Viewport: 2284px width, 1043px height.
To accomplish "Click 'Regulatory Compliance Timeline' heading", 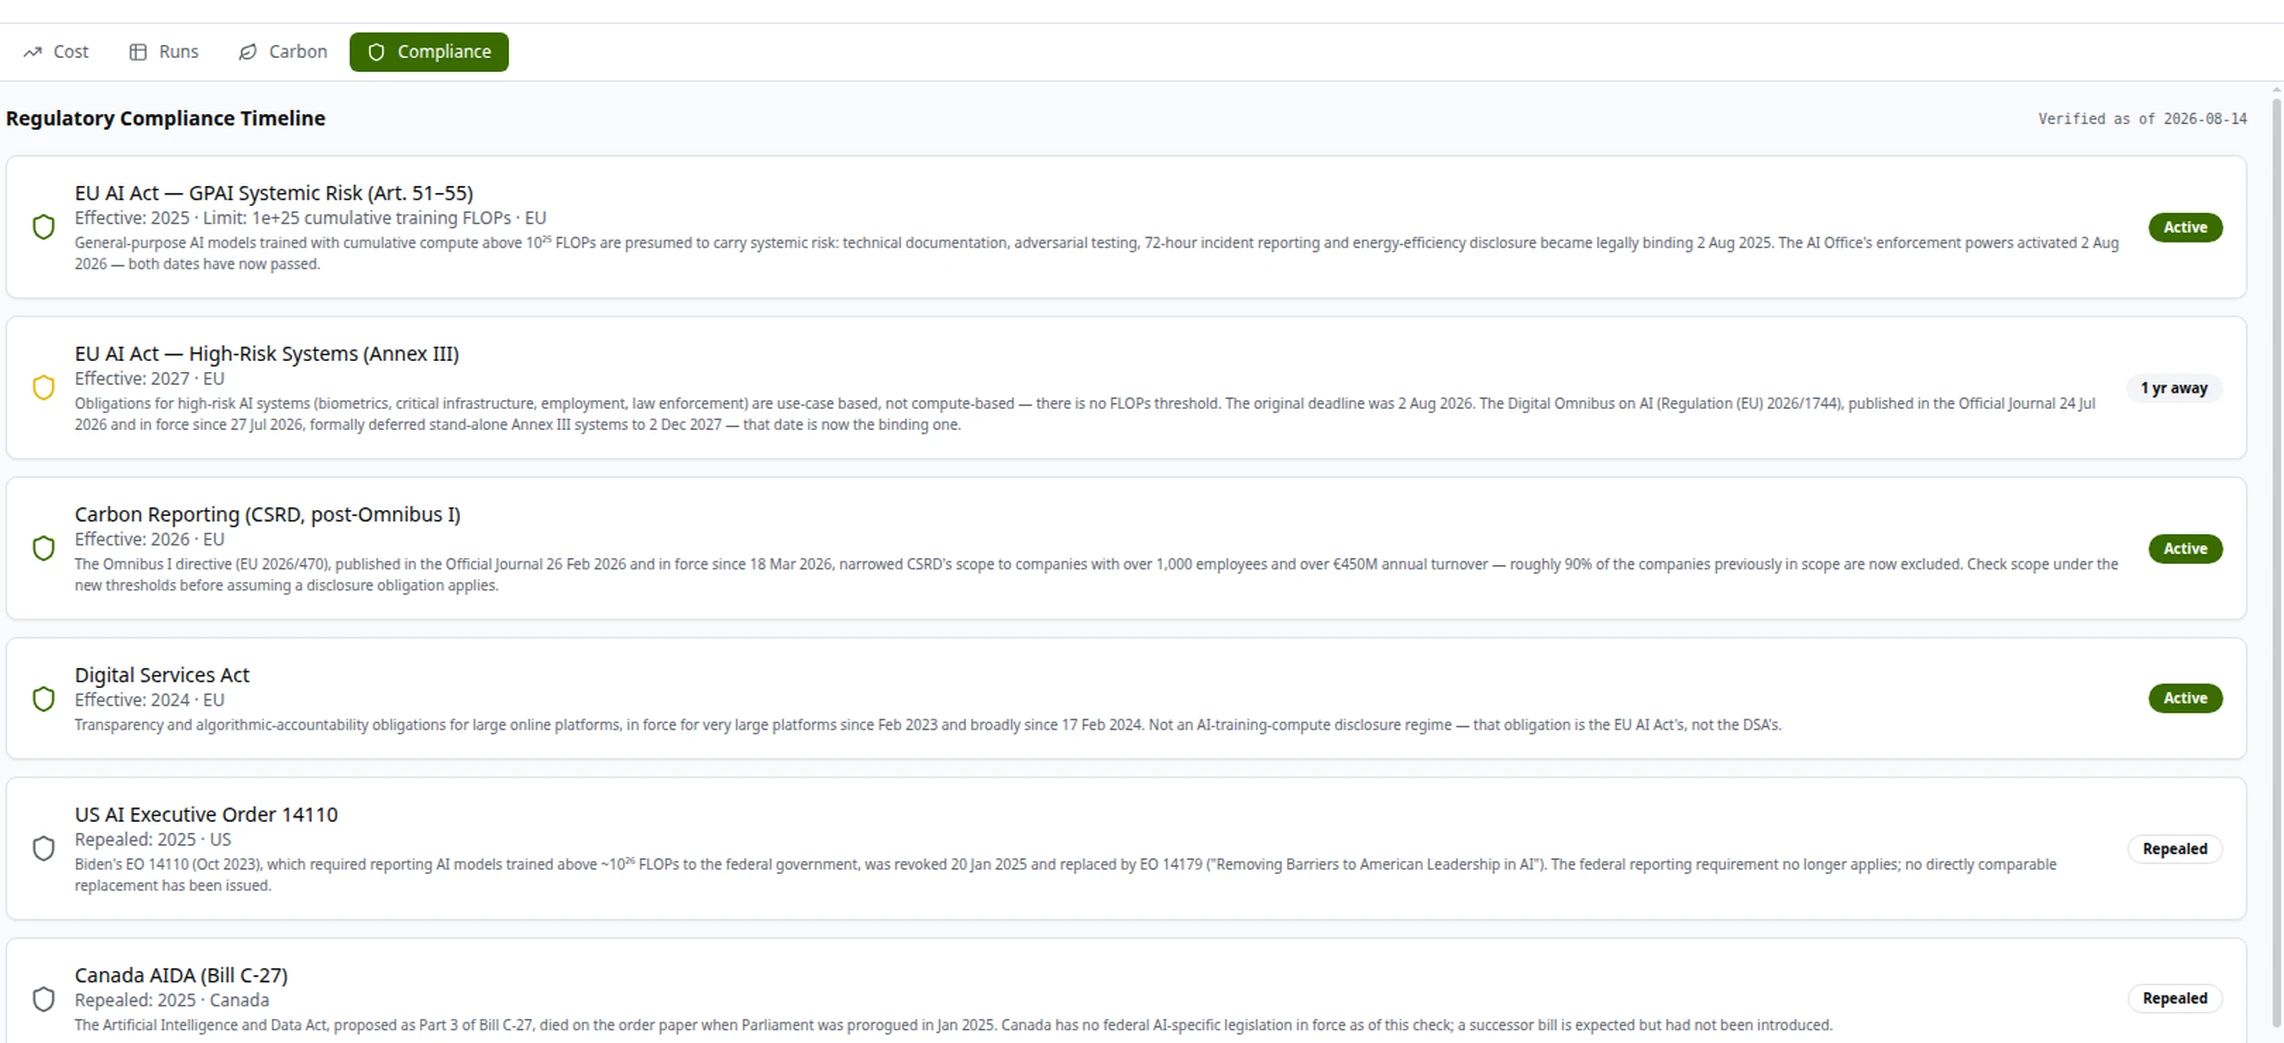I will pos(166,118).
